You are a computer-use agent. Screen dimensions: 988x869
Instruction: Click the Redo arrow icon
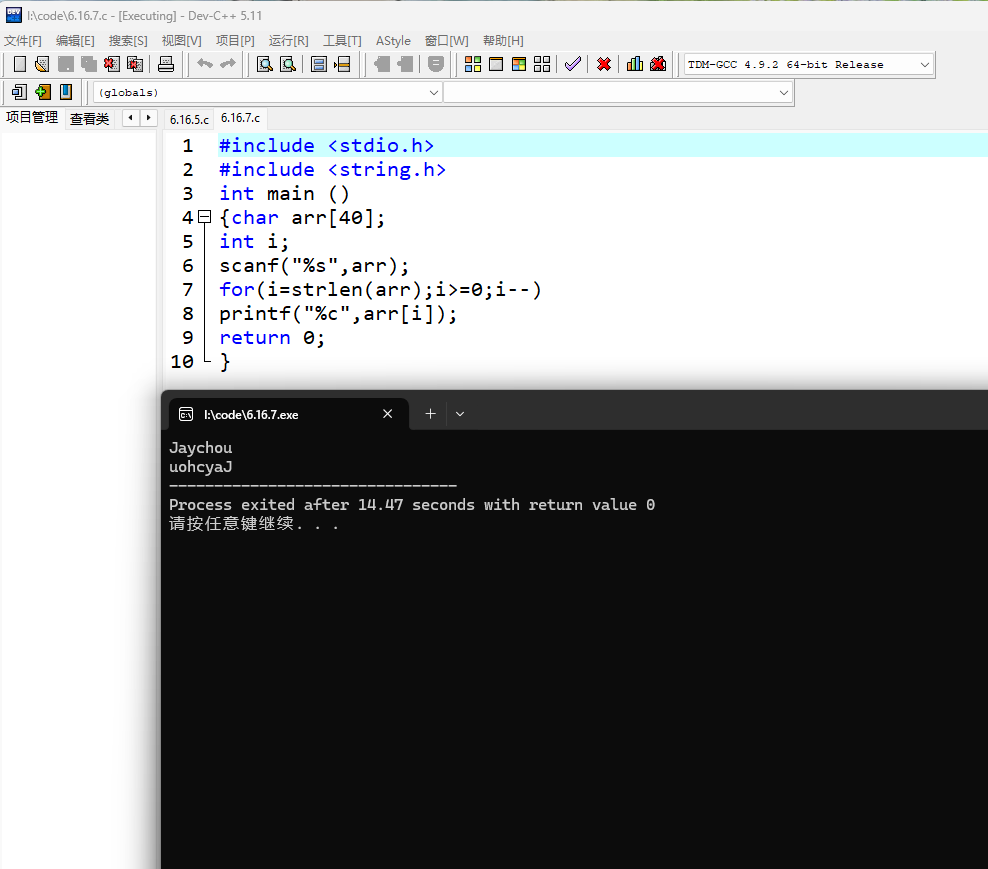227,64
